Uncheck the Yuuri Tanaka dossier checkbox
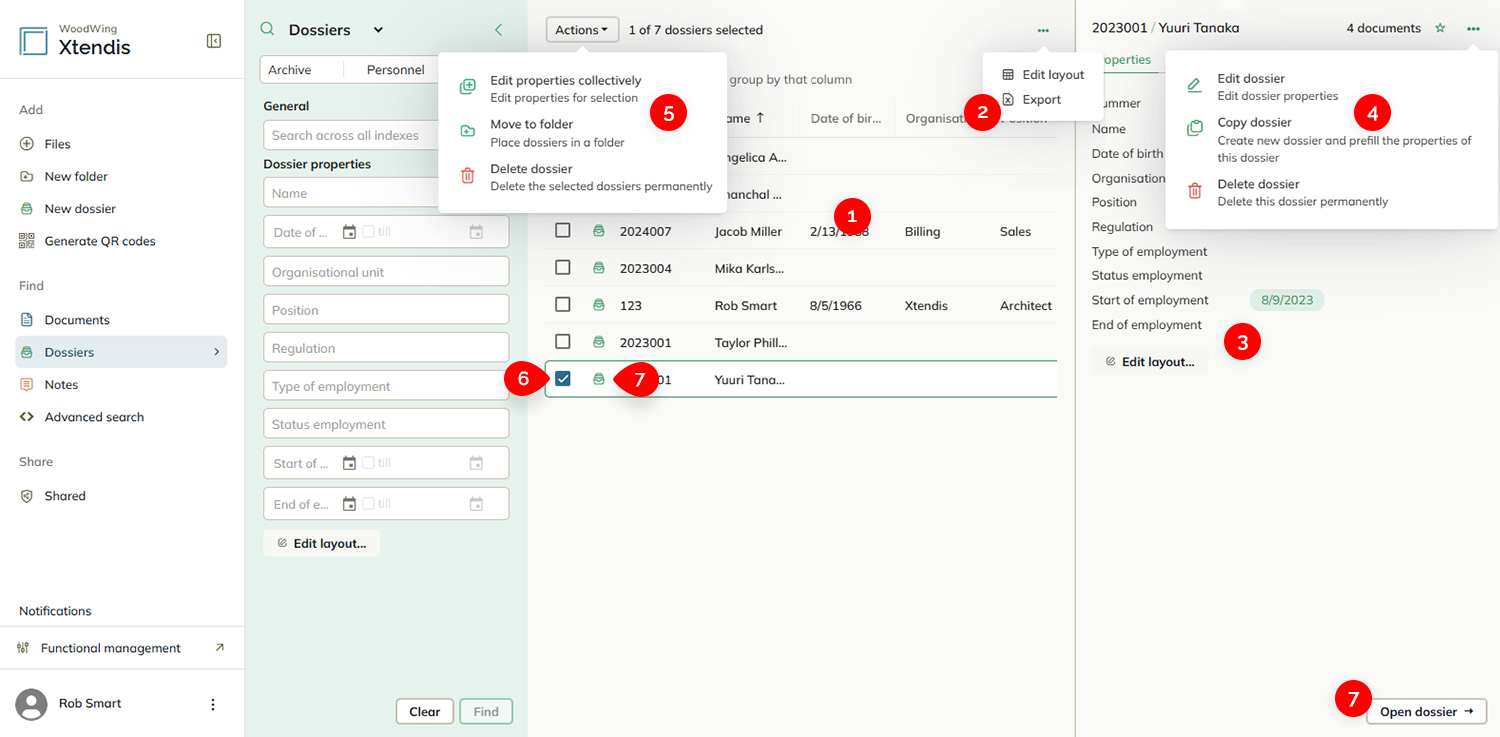1500x737 pixels. 563,378
